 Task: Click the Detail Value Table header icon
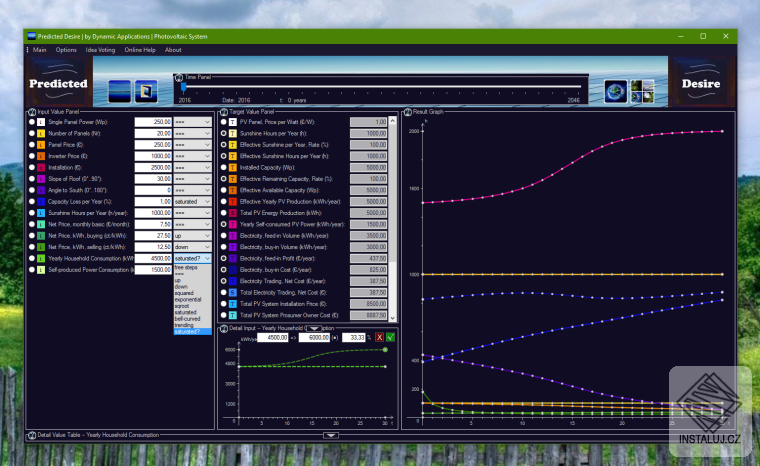32,435
